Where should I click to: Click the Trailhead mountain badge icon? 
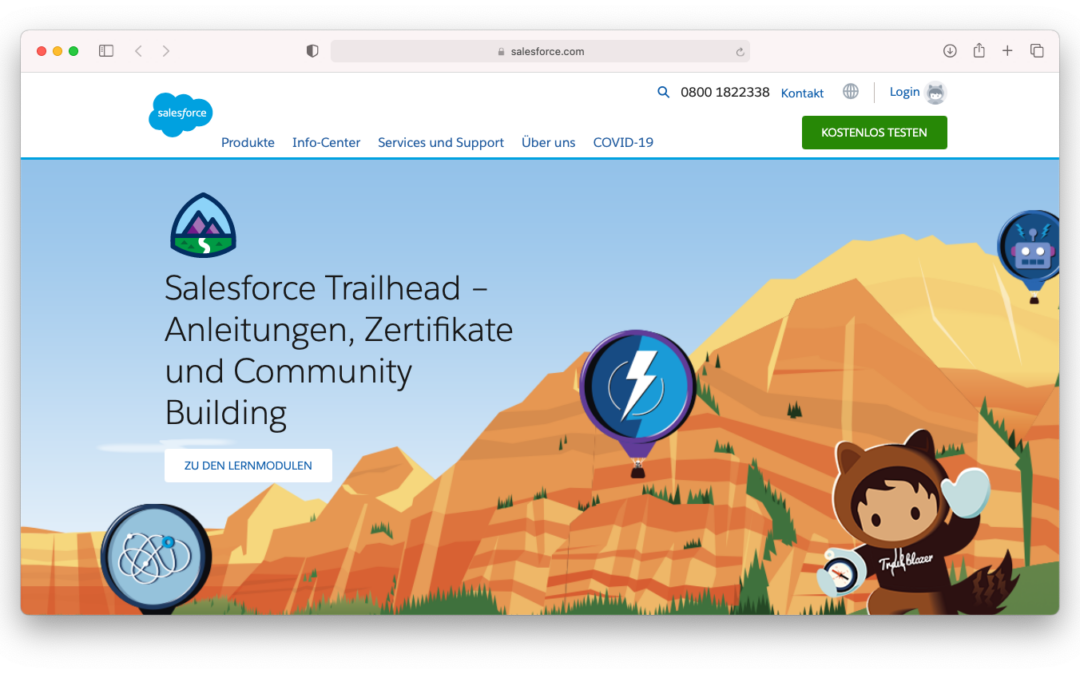point(203,226)
